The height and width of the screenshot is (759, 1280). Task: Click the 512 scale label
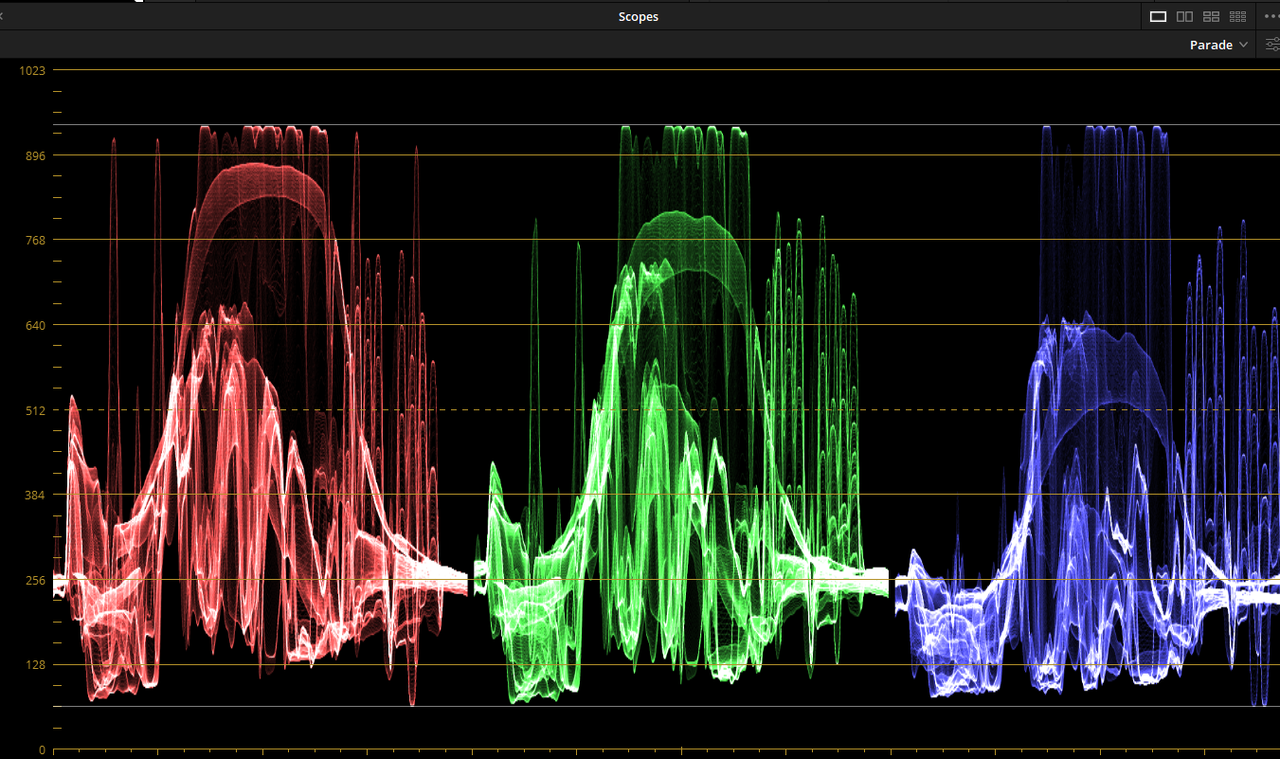36,410
